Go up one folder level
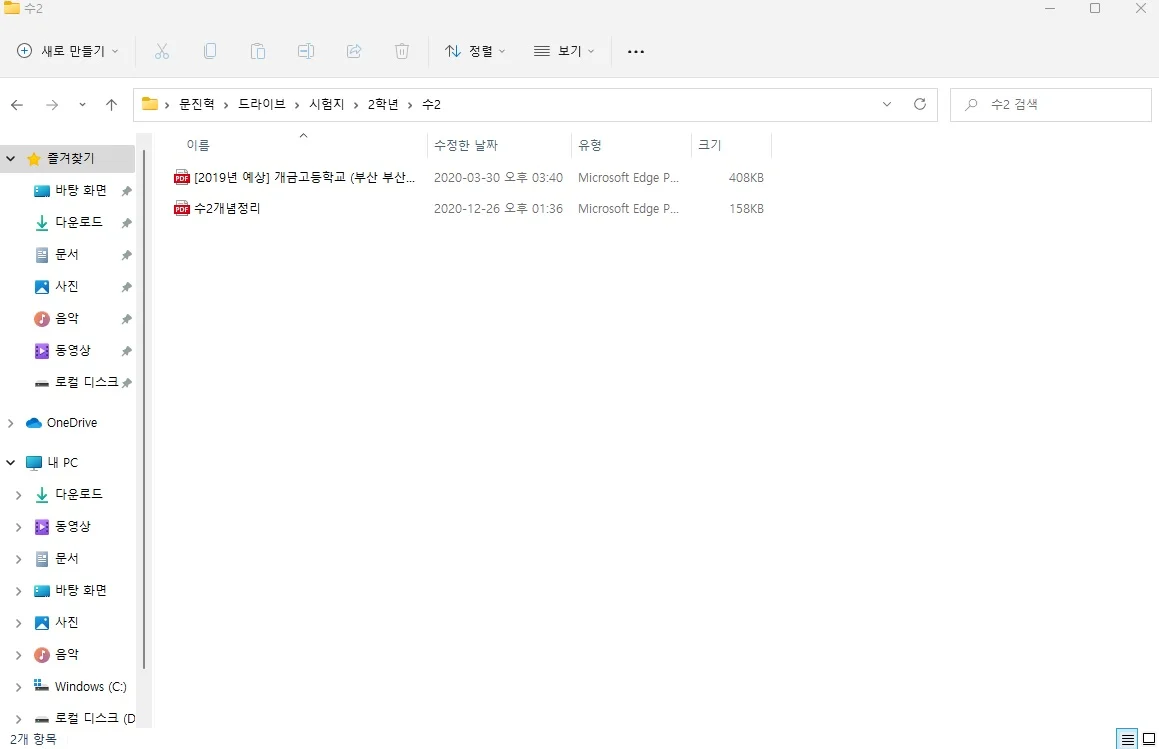1159x749 pixels. point(112,105)
